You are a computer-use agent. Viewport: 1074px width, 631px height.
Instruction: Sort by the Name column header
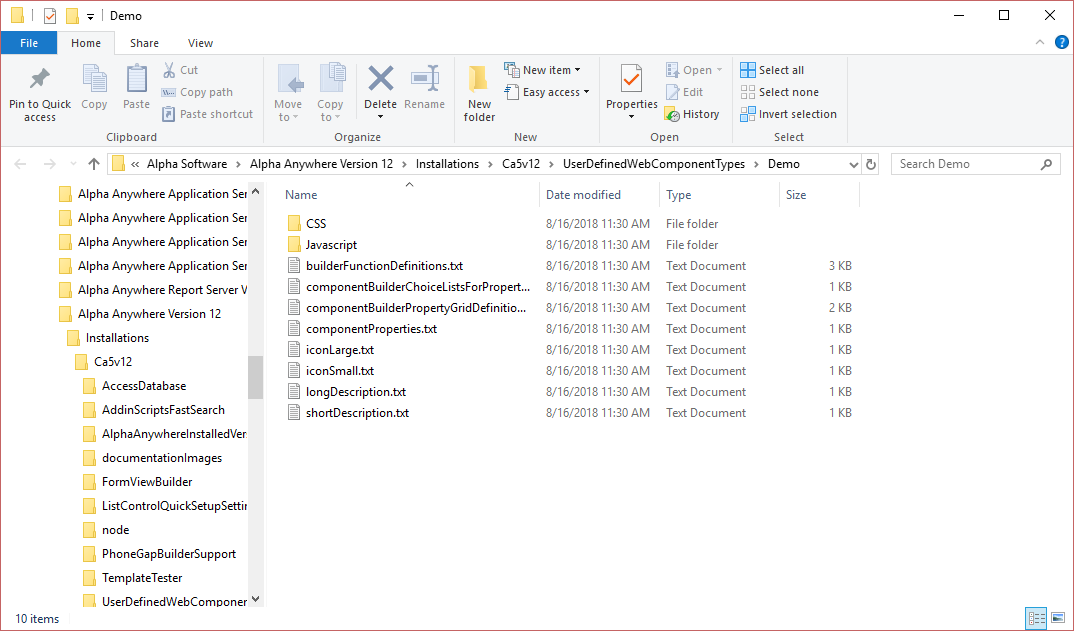tap(409, 195)
